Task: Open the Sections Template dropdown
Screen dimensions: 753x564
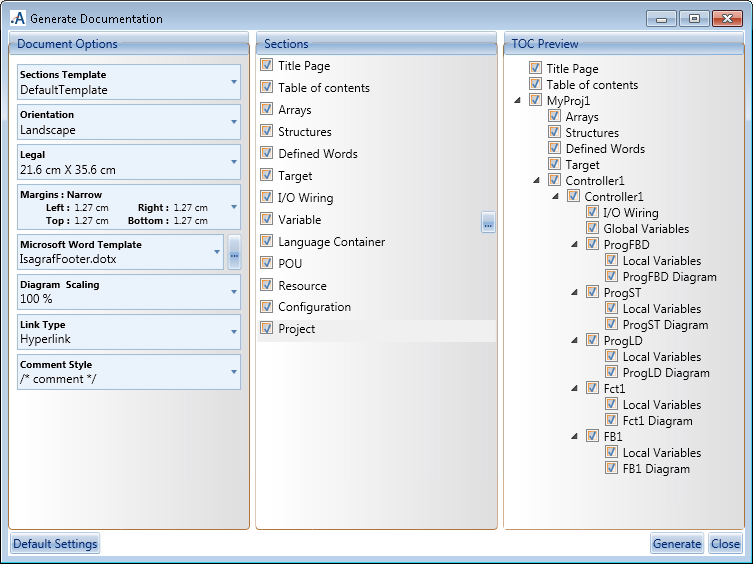Action: click(x=129, y=82)
